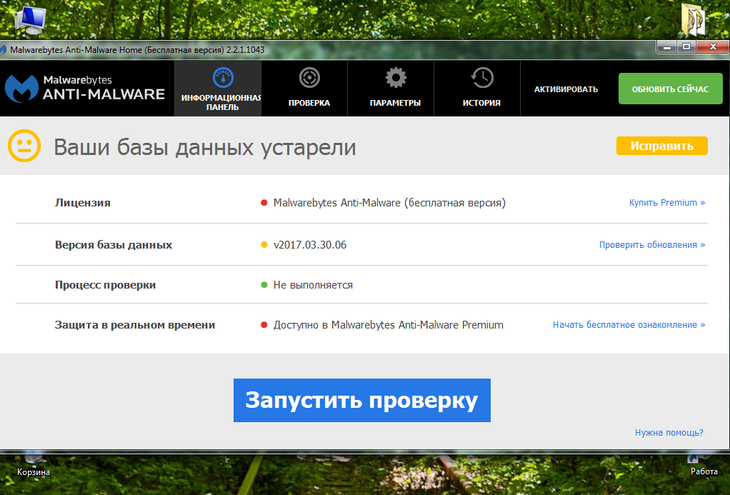Viewport: 730px width, 495px height.
Task: Click the green dot beside Не выполняется
Action: point(264,285)
